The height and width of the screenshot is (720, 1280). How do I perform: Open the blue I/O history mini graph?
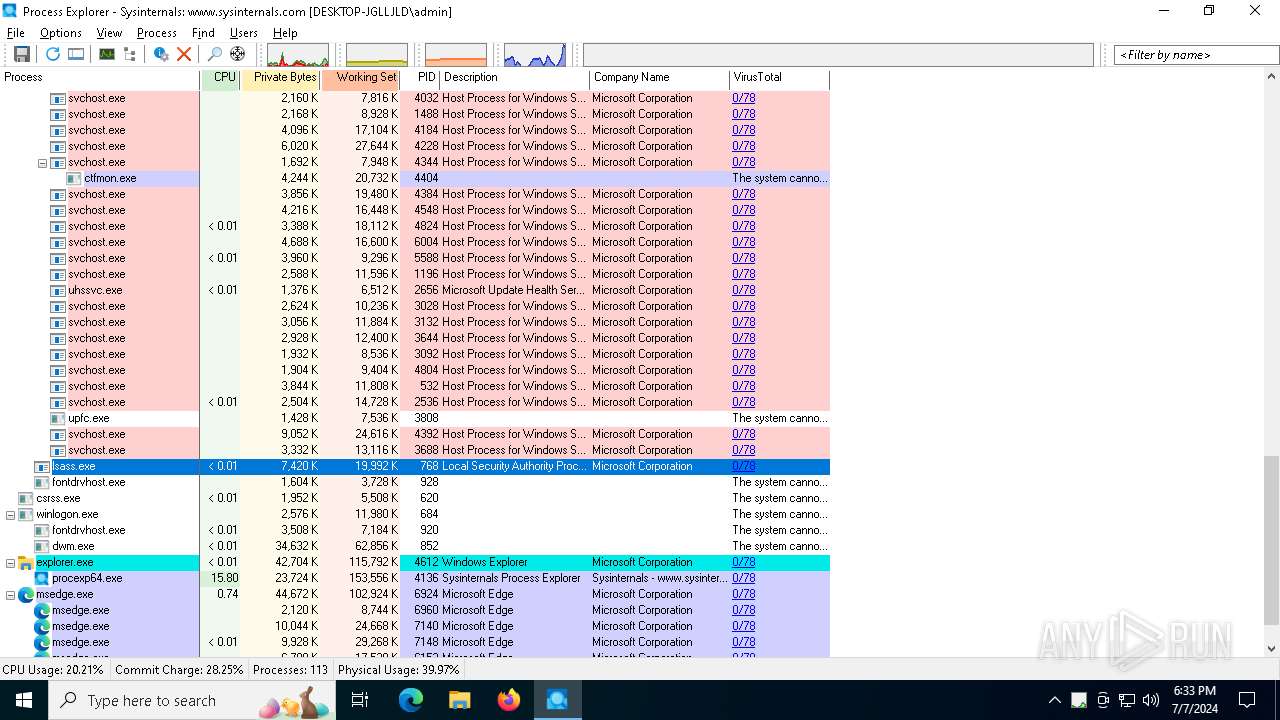point(535,55)
